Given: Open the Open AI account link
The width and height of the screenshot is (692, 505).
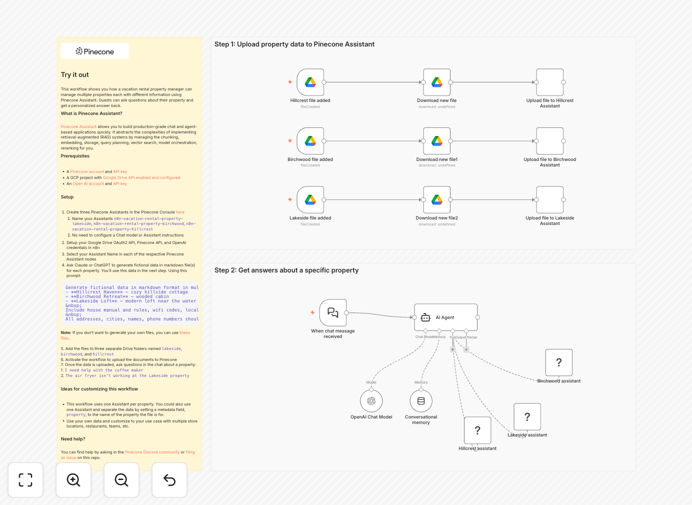Looking at the screenshot, I should [x=88, y=184].
